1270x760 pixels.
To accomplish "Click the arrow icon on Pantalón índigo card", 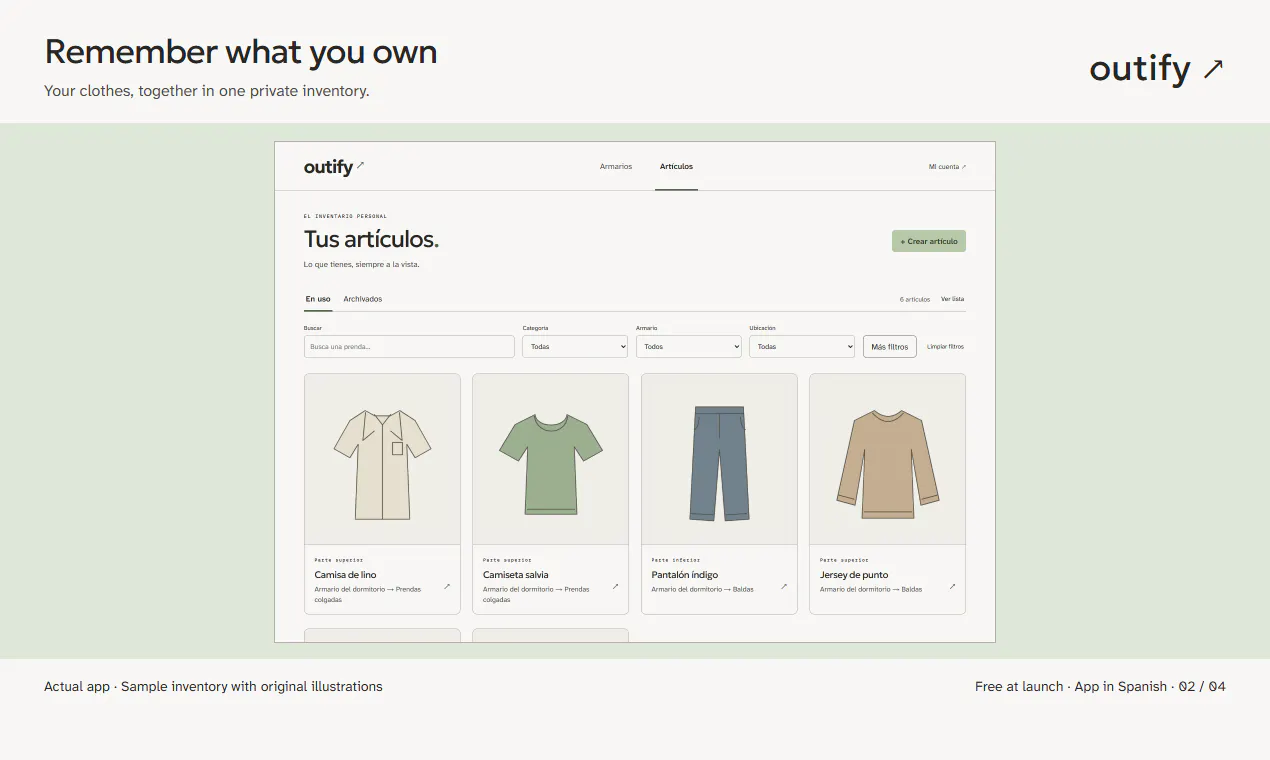I will (x=784, y=587).
